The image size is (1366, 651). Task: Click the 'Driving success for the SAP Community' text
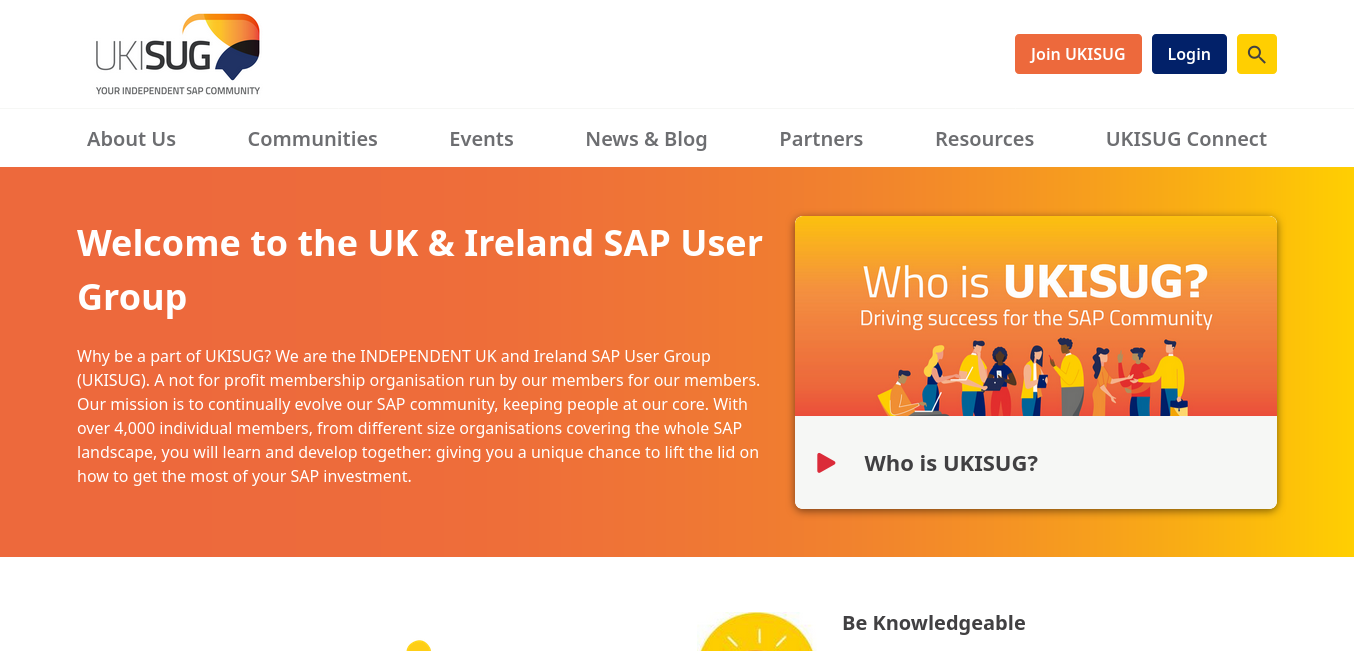(x=1036, y=319)
